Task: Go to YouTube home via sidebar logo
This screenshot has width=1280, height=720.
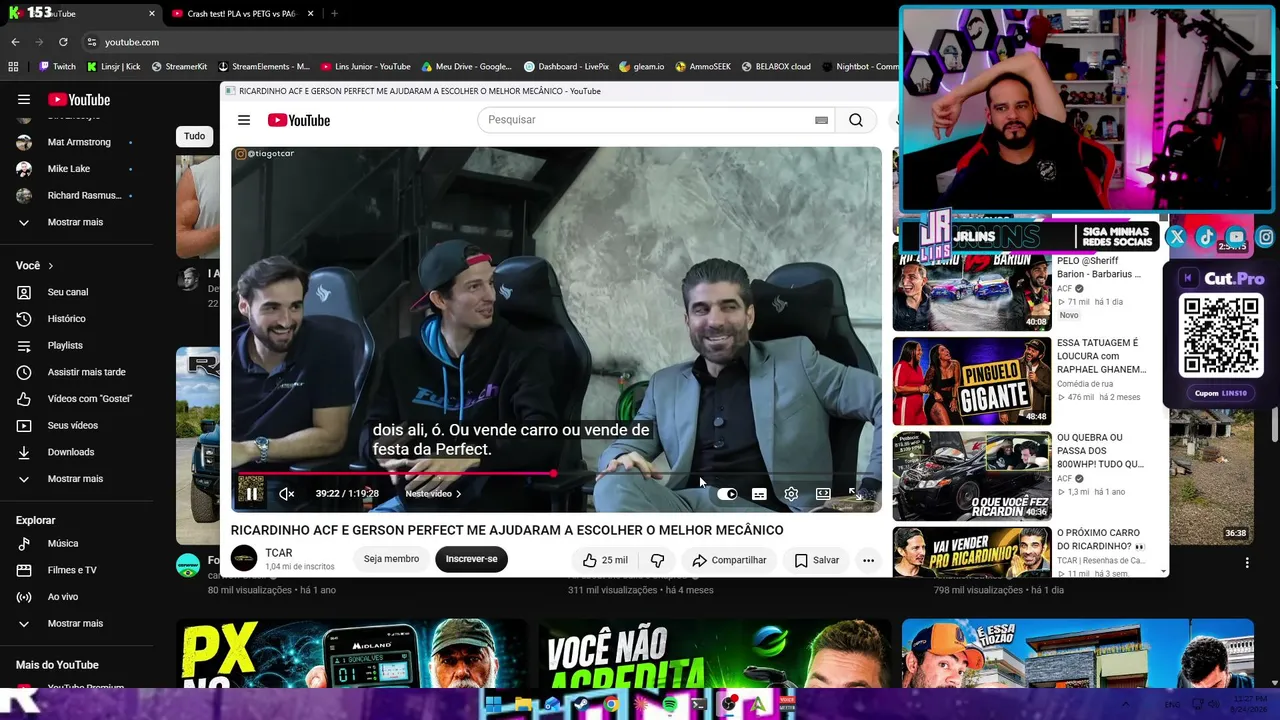Action: click(79, 99)
